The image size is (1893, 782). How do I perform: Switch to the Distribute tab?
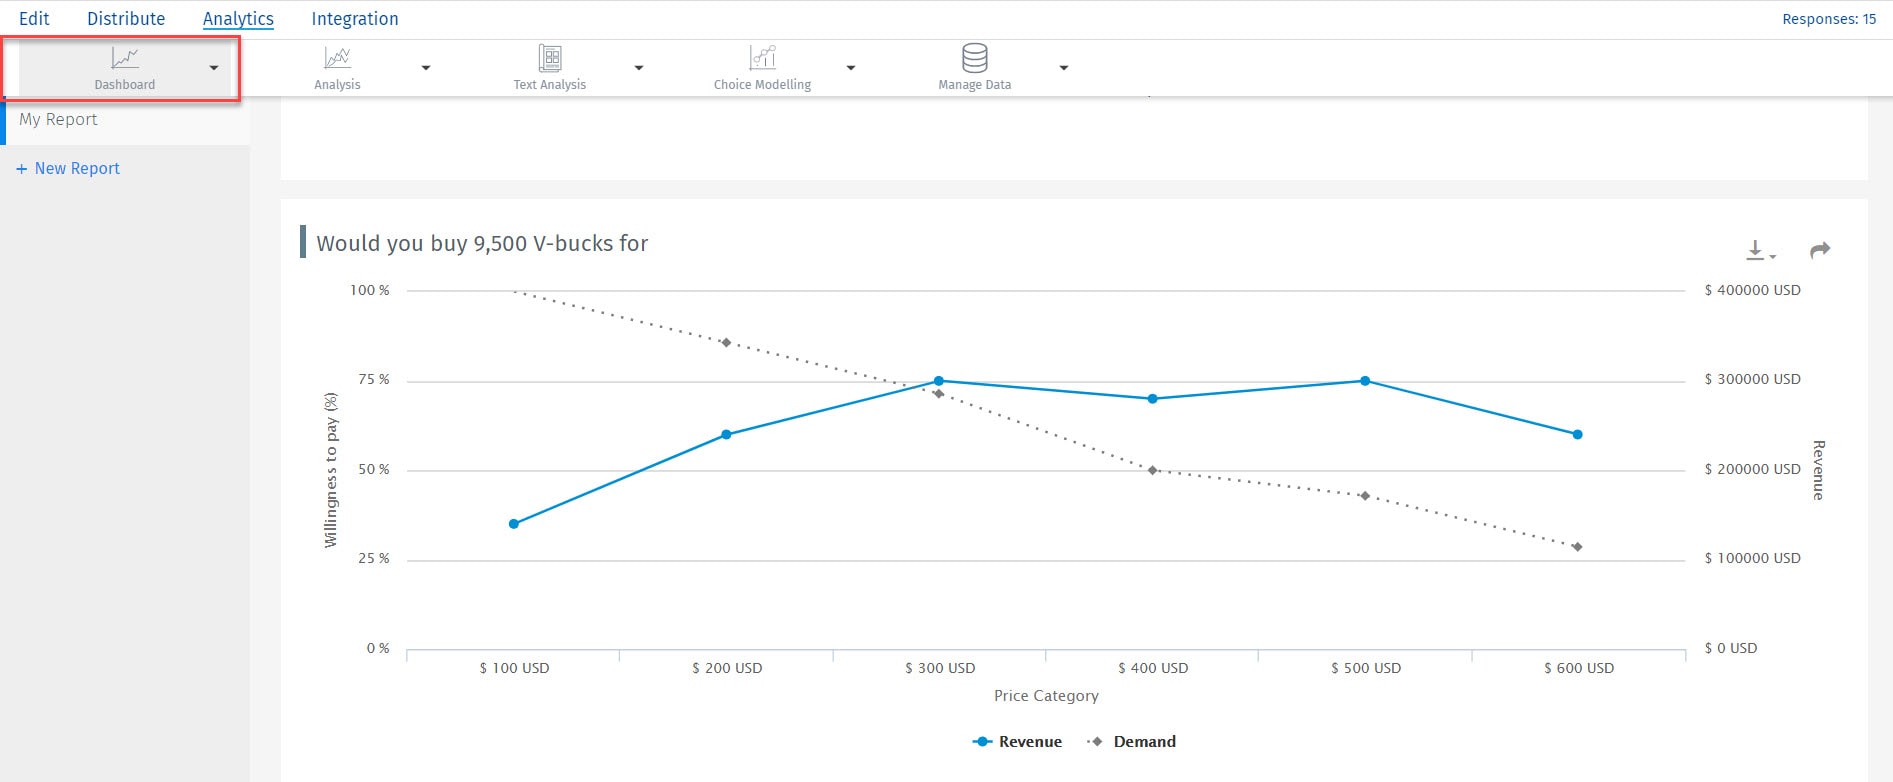[126, 19]
